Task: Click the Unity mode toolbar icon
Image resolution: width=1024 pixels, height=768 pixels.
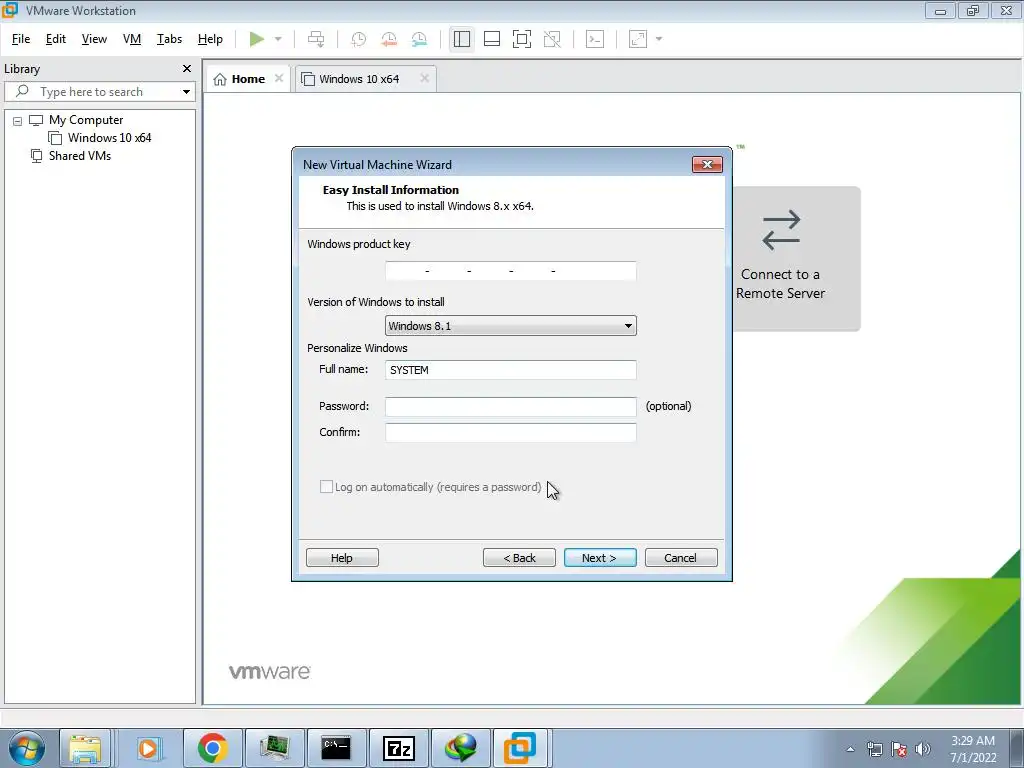Action: (552, 39)
